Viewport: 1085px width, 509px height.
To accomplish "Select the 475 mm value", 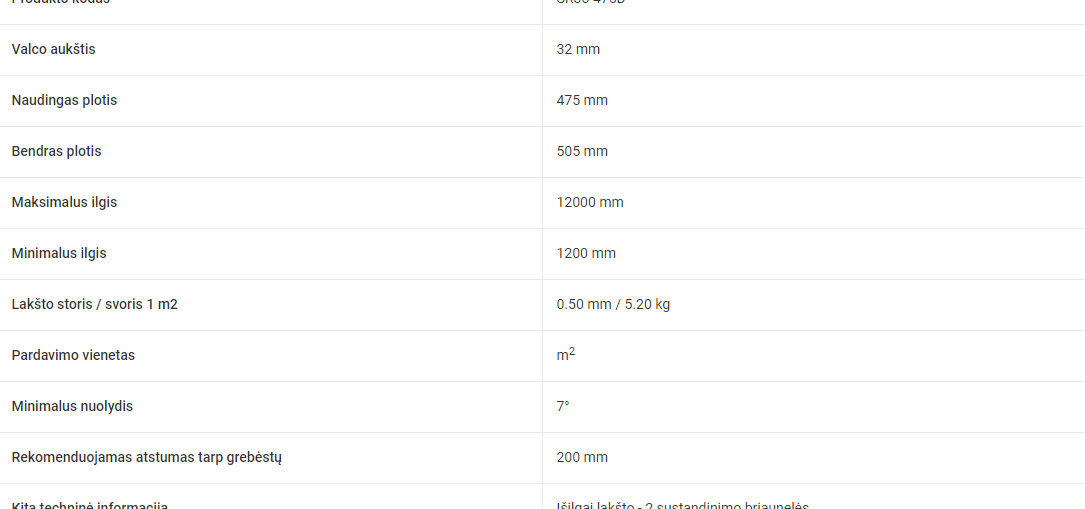I will pos(582,100).
